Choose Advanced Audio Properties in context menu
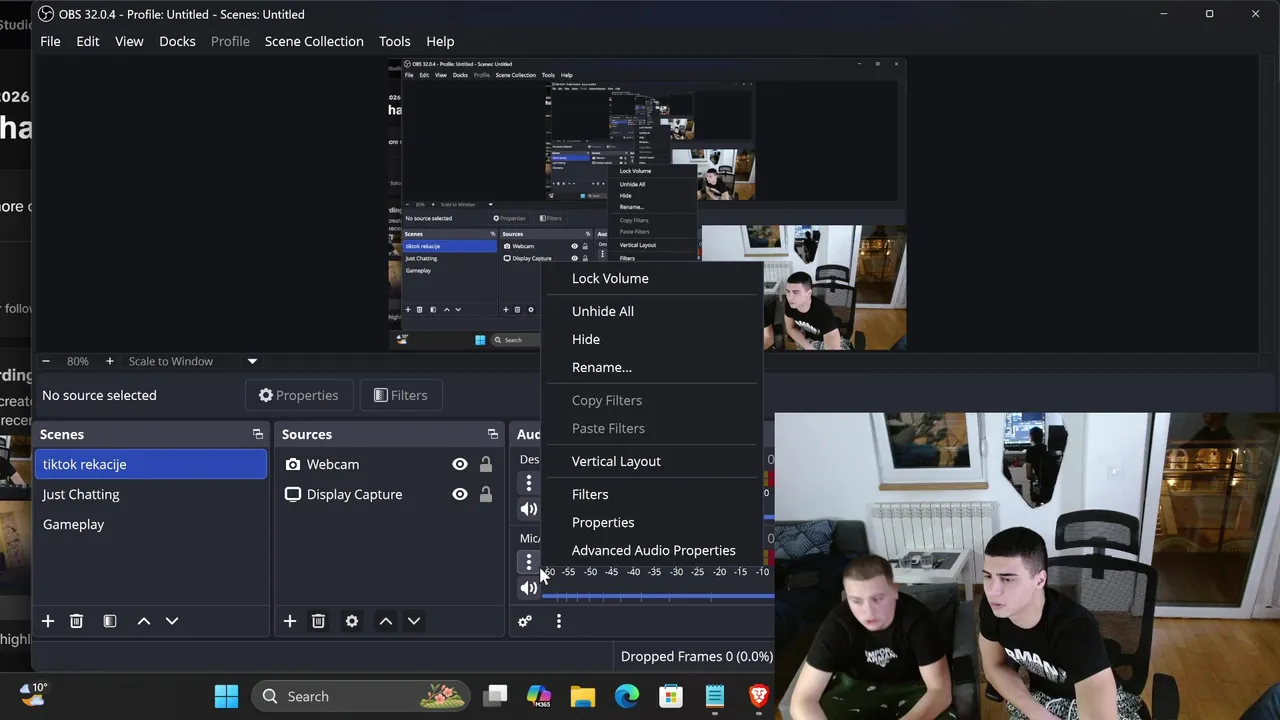Viewport: 1280px width, 720px height. pyautogui.click(x=652, y=550)
